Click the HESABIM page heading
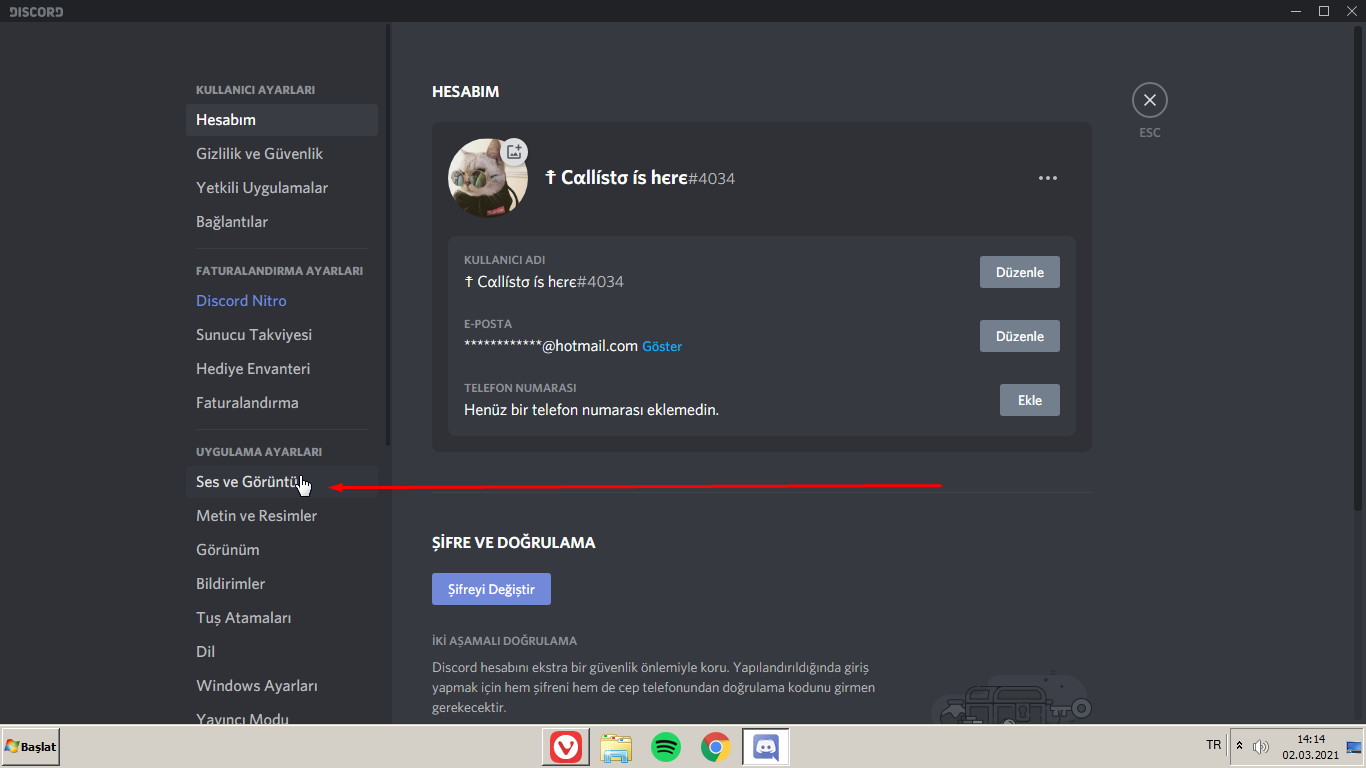Viewport: 1366px width, 768px height. 465,92
